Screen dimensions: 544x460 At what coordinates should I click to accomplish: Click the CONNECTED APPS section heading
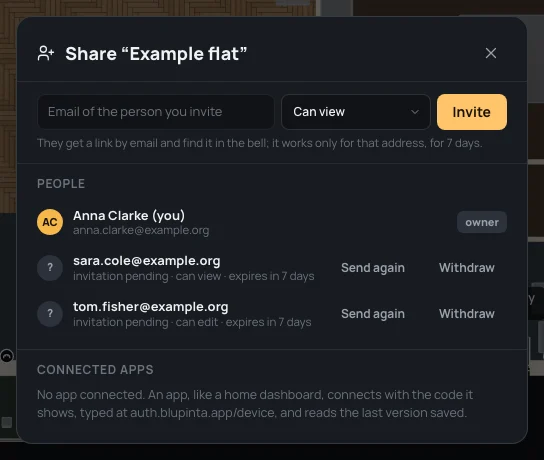[95, 370]
